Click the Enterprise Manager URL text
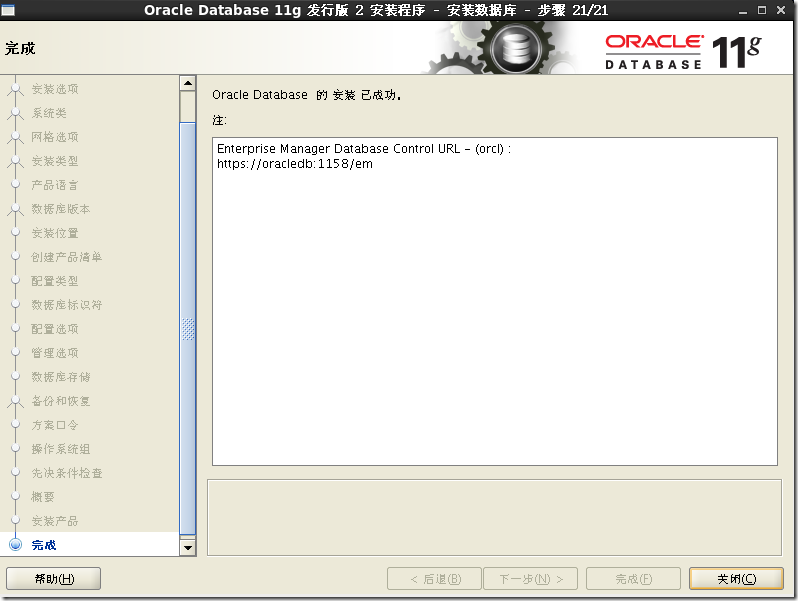This screenshot has height=601, width=798. click(x=295, y=164)
